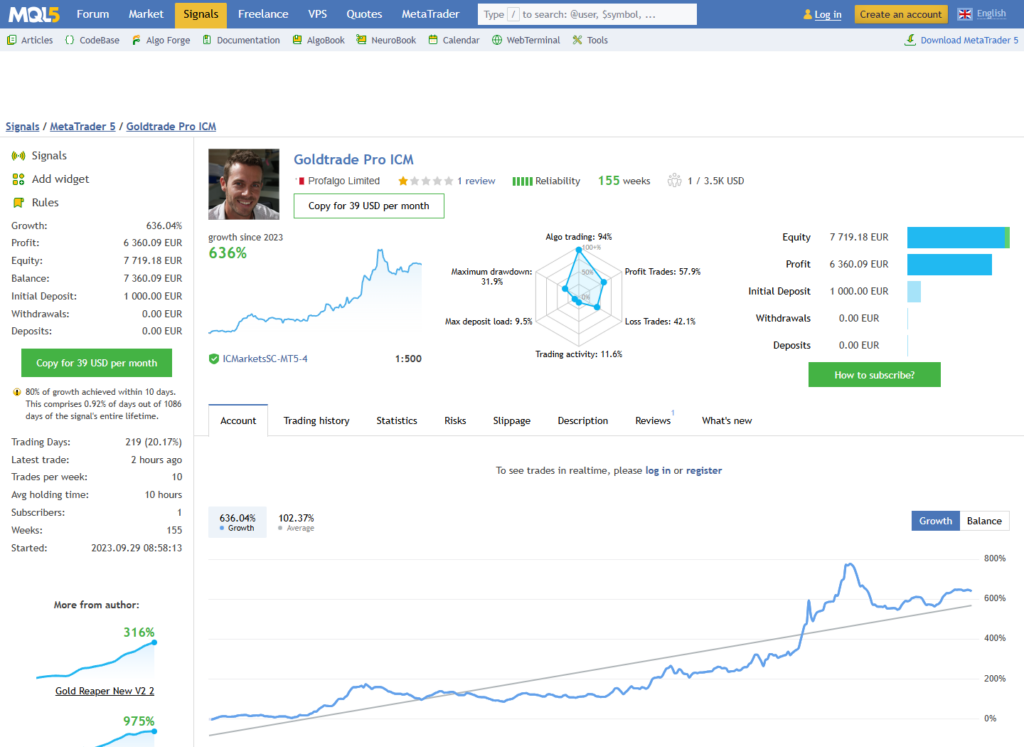Click the Profit blue bar
The image size is (1024, 747).
950,264
